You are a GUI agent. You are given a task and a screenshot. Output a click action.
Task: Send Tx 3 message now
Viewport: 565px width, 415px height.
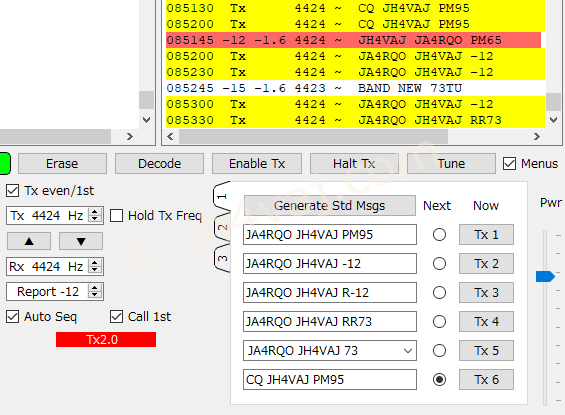point(486,293)
